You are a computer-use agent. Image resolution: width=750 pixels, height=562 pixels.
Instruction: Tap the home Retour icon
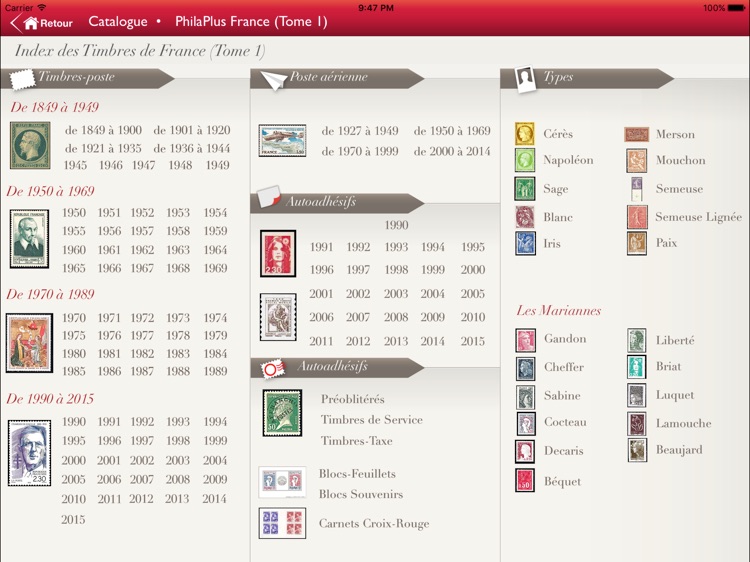31,22
